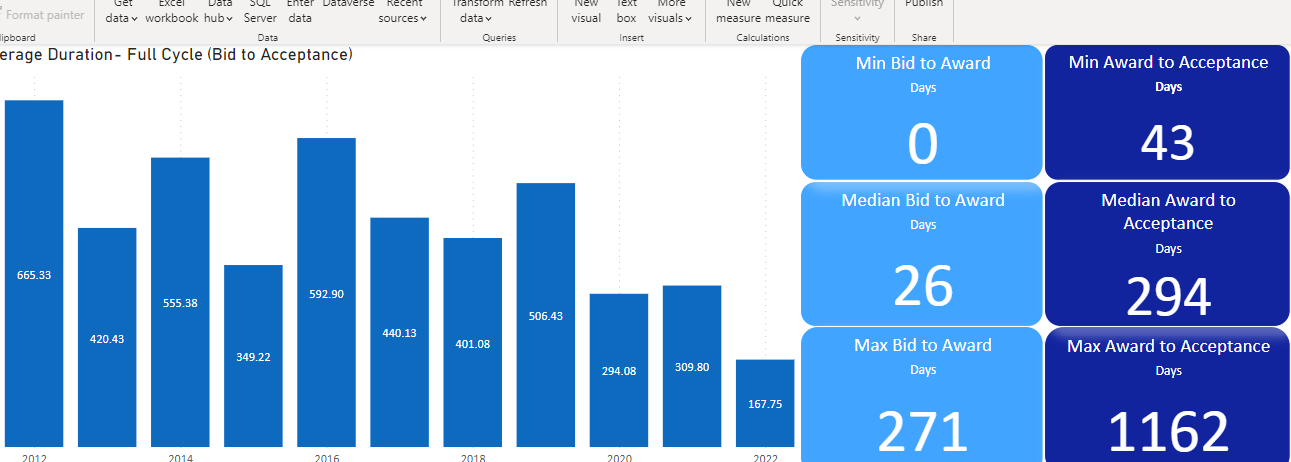Publish the report
The height and width of the screenshot is (462, 1291).
pos(923,5)
